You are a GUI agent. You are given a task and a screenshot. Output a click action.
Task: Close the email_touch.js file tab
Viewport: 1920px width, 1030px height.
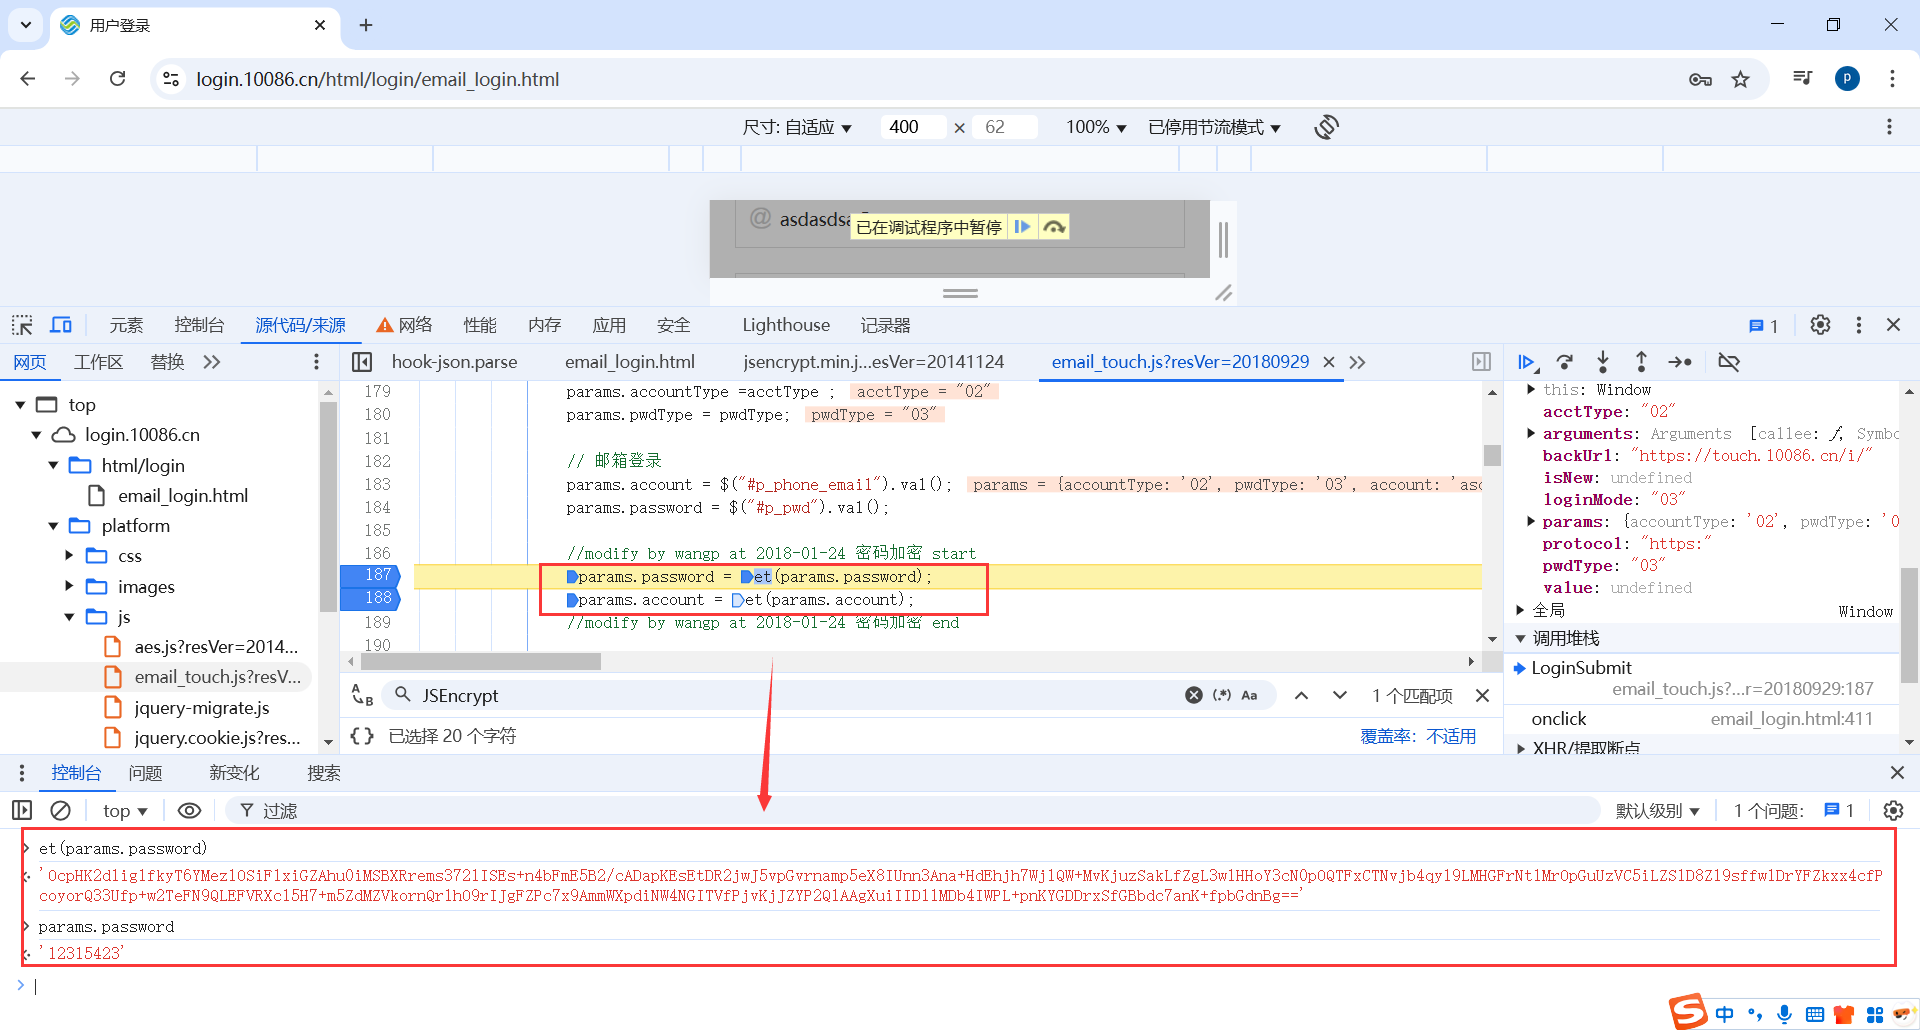point(1329,362)
